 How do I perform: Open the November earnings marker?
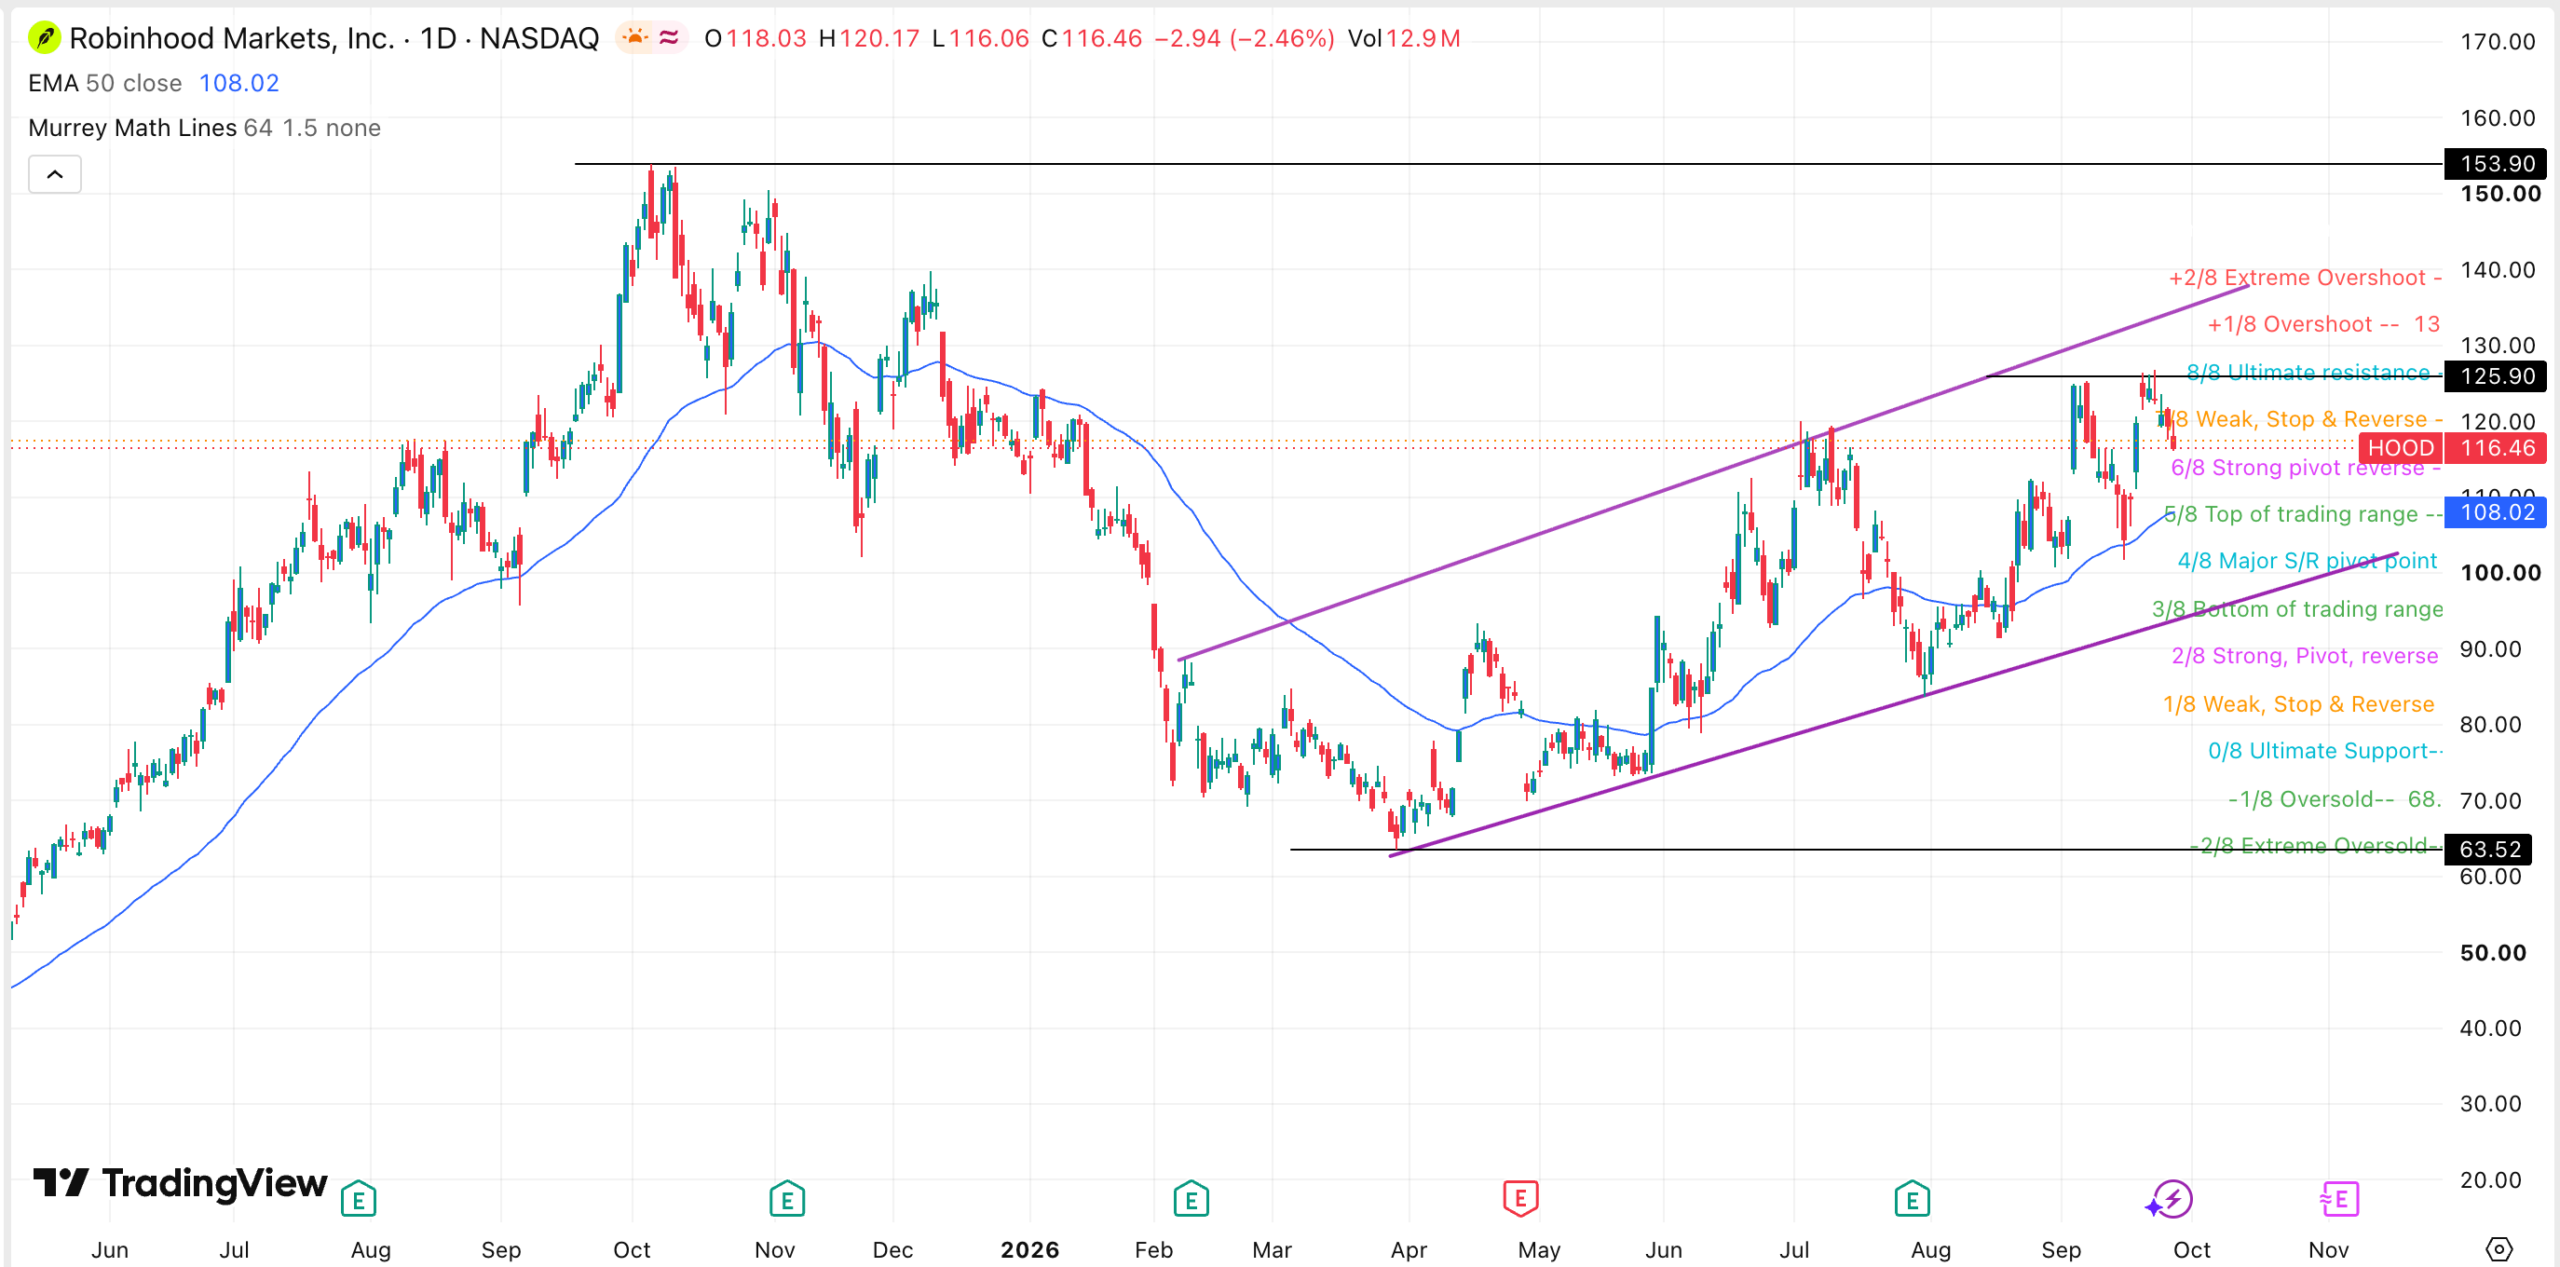787,1199
